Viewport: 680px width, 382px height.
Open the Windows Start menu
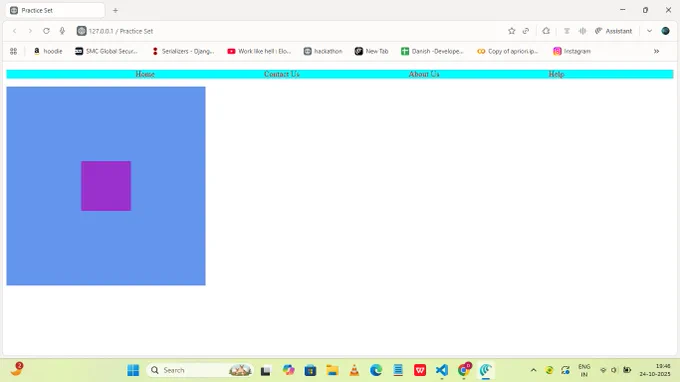click(x=133, y=370)
